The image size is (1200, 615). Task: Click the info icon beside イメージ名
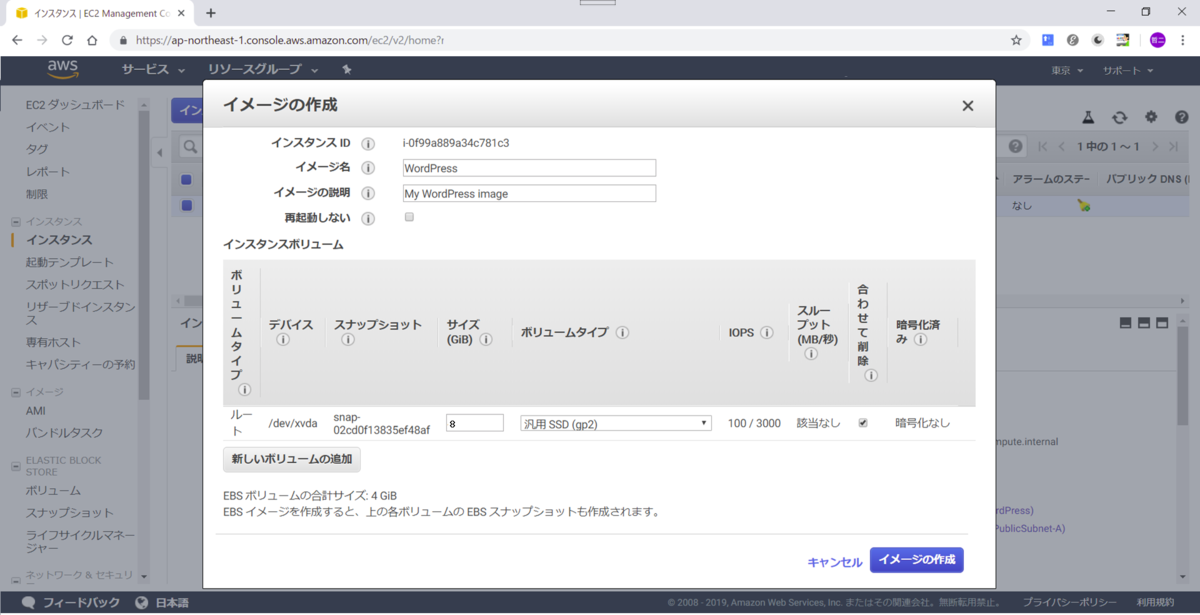point(367,167)
